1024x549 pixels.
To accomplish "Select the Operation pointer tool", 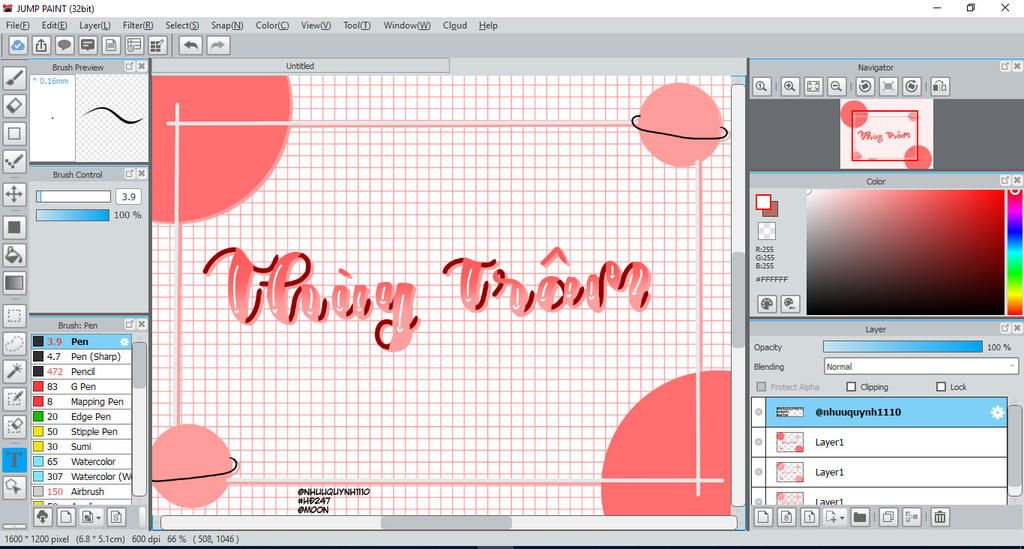I will (x=14, y=487).
